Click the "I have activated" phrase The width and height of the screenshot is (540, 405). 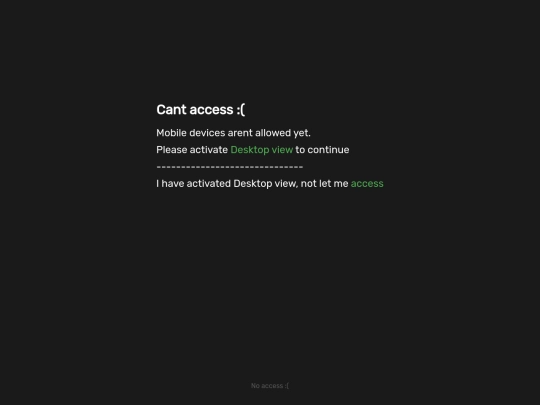click(x=193, y=184)
